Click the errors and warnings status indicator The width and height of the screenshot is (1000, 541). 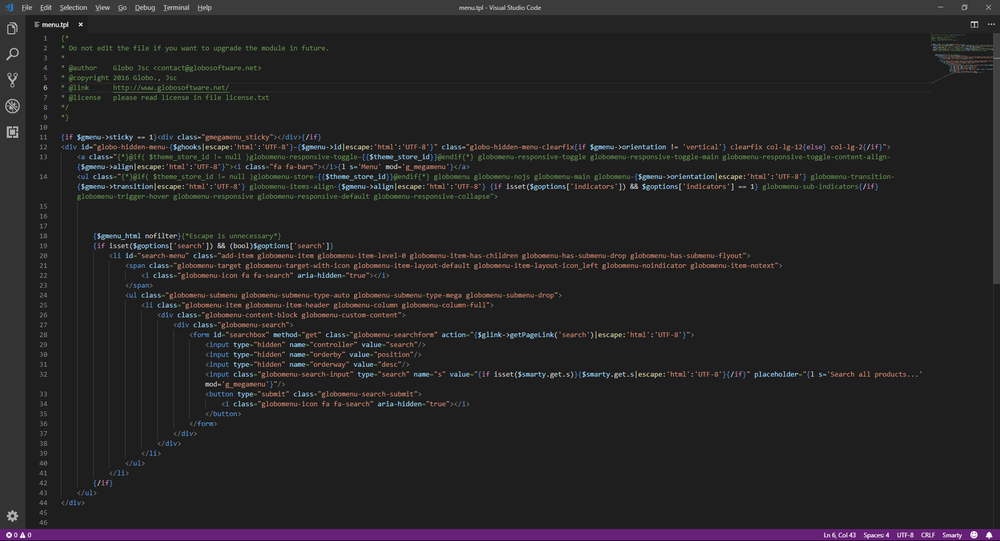[20, 535]
